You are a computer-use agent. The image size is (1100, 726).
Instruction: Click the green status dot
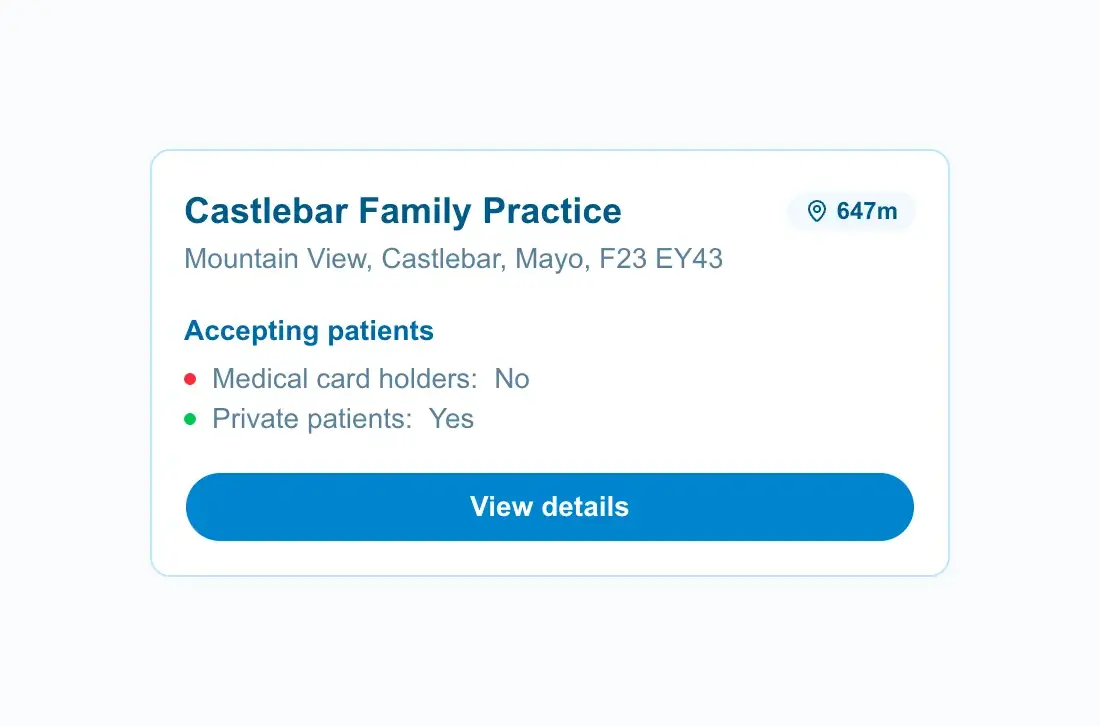190,419
